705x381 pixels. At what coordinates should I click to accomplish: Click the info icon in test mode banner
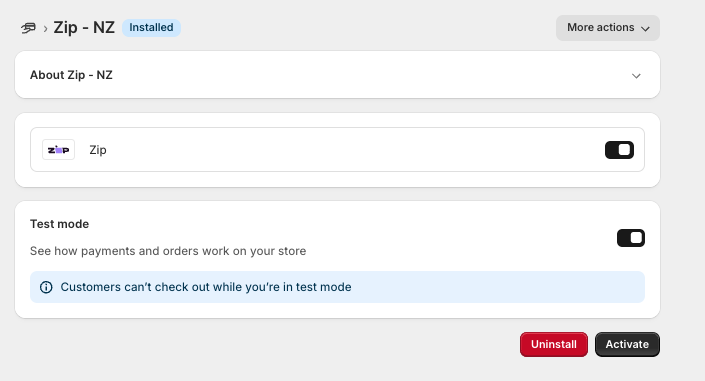pyautogui.click(x=46, y=287)
